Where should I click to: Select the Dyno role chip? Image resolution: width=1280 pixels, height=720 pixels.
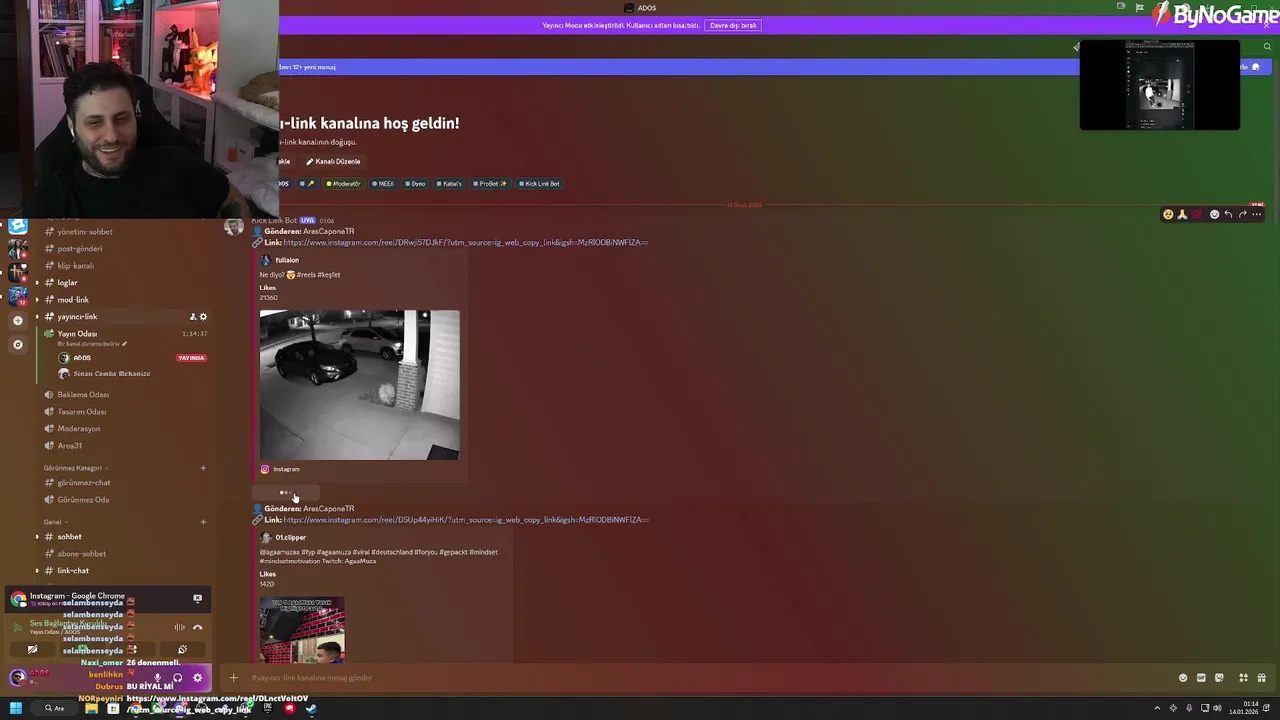[x=415, y=184]
